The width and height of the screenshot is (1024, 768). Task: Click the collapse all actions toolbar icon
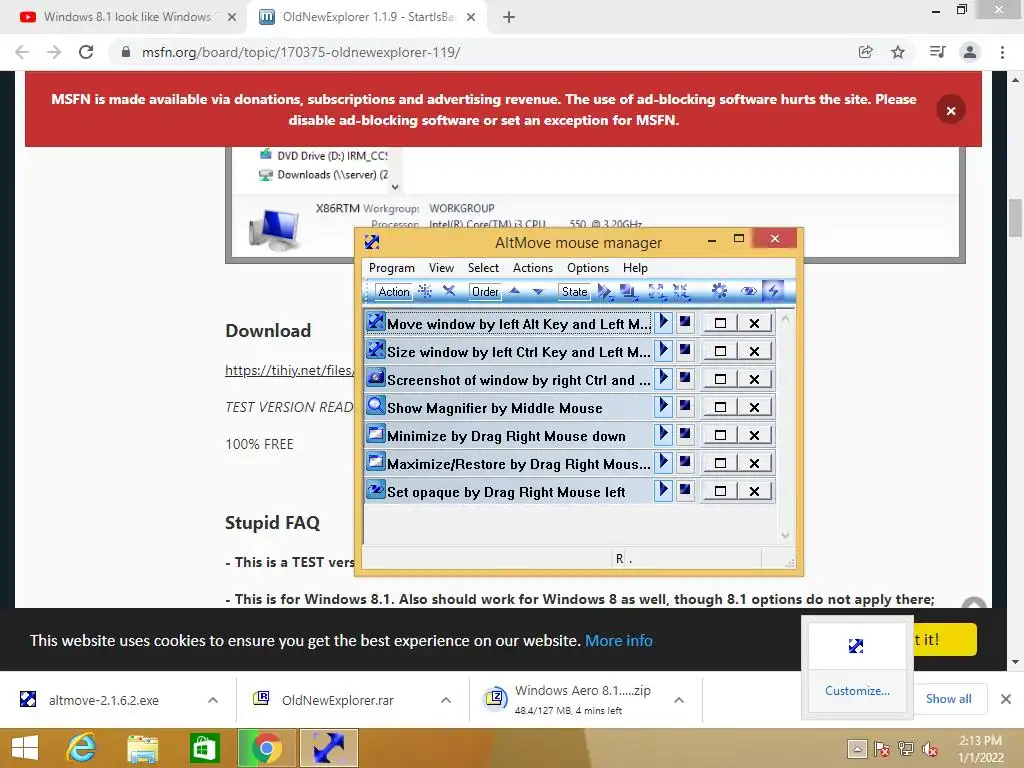[x=680, y=291]
